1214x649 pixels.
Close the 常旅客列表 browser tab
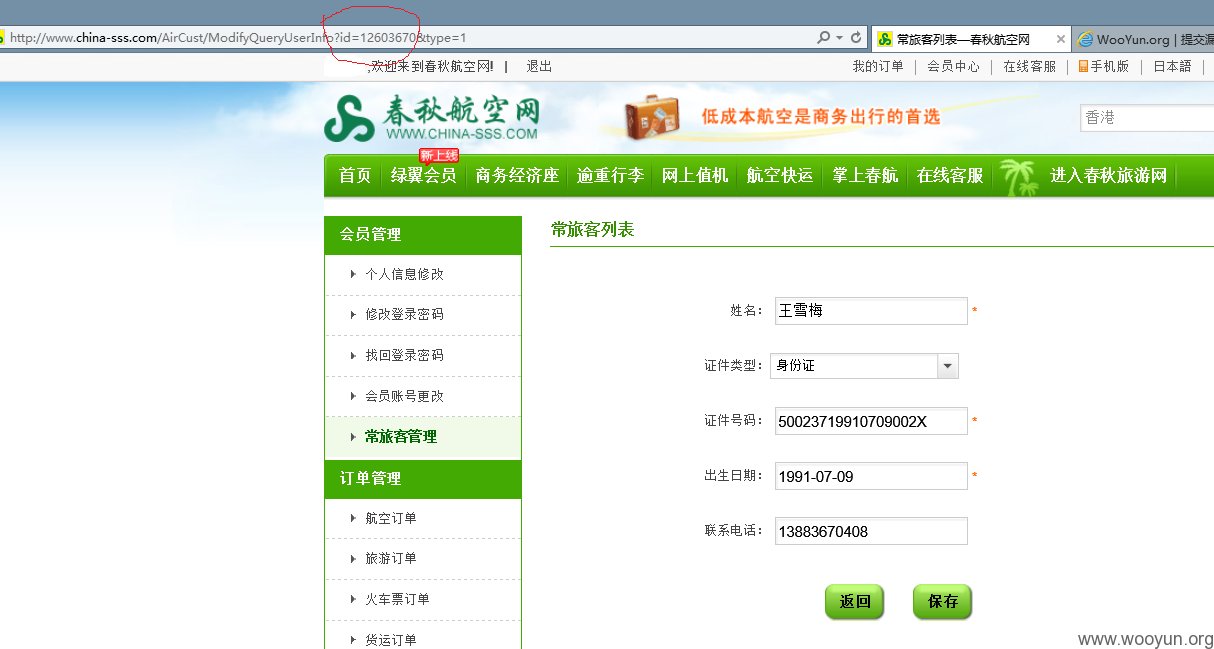click(1061, 39)
